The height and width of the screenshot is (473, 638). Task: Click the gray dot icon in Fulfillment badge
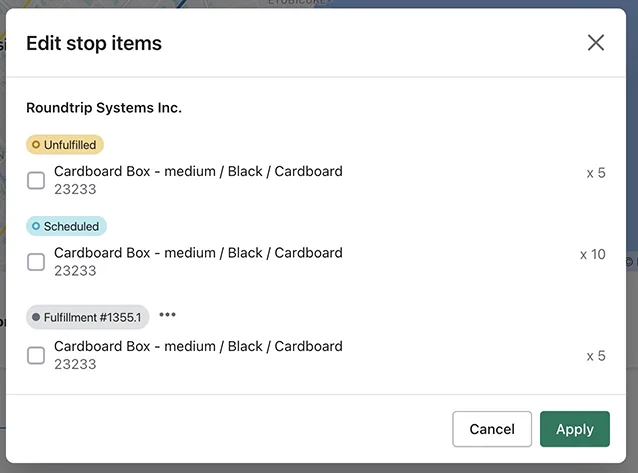(36, 317)
